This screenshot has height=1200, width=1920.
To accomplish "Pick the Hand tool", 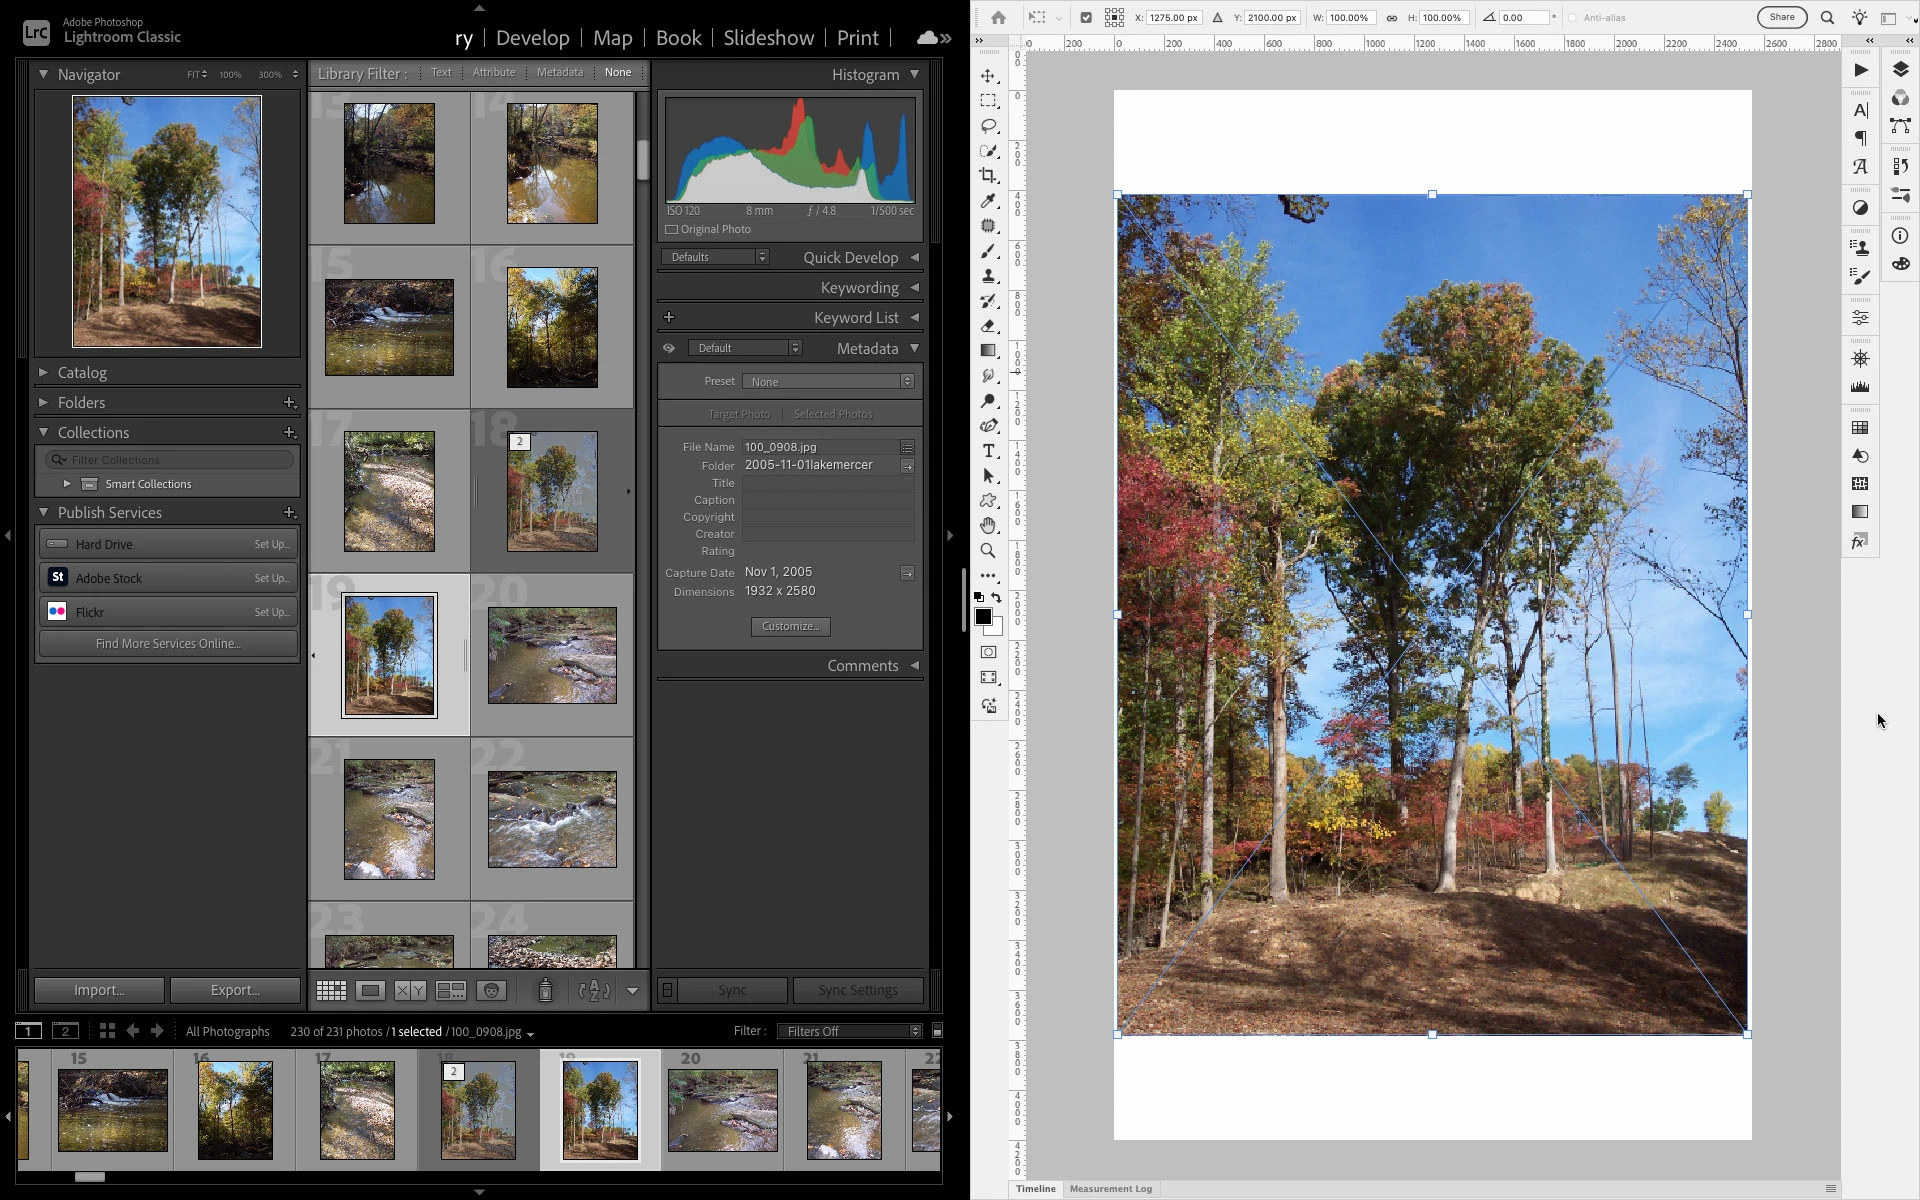I will pos(988,526).
